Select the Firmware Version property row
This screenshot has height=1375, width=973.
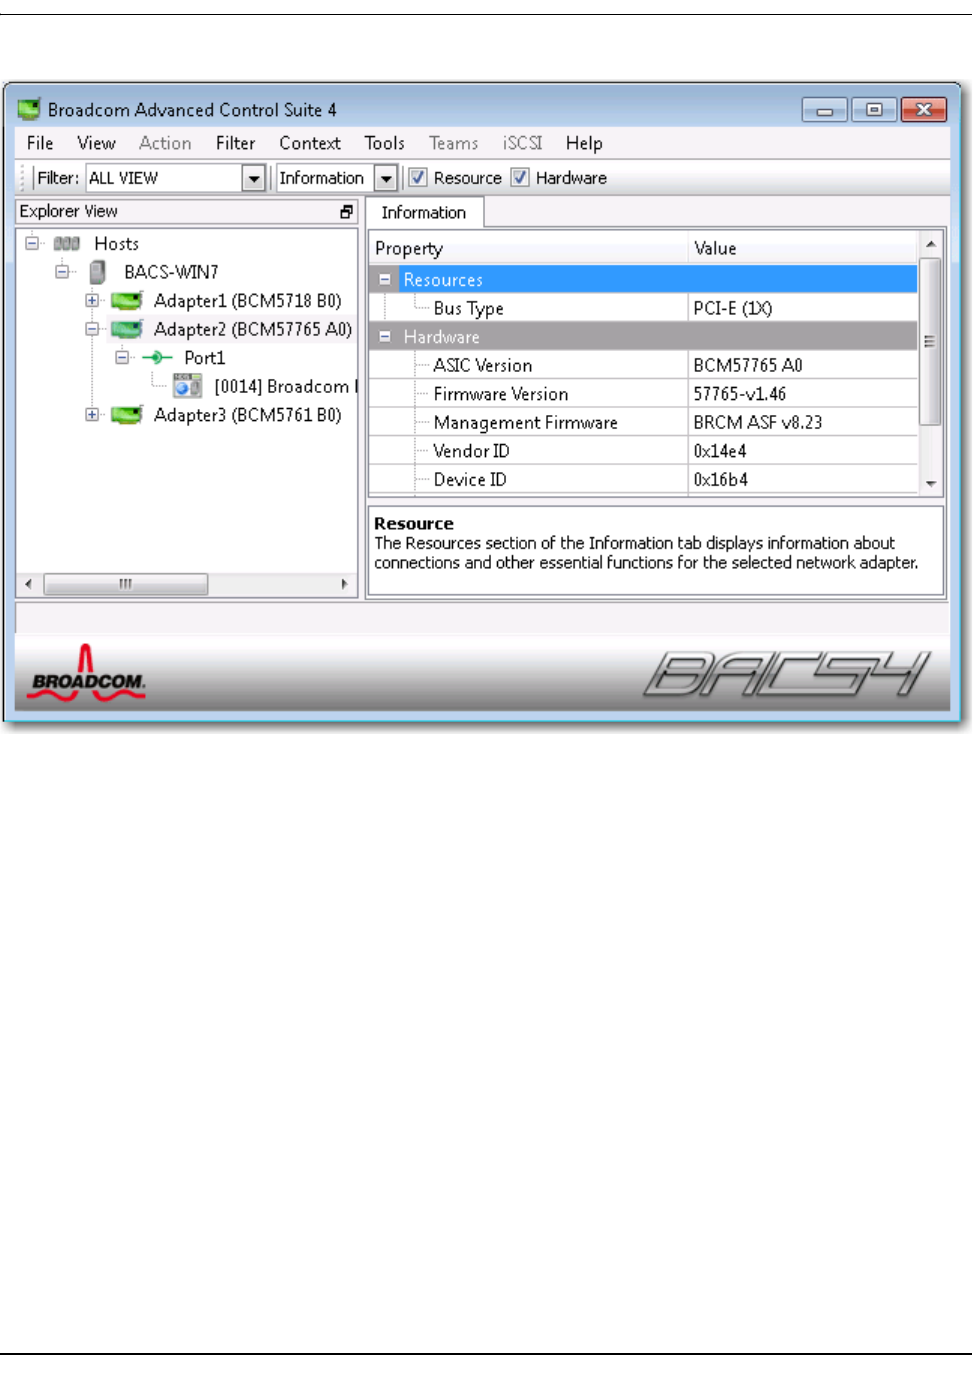pyautogui.click(x=643, y=394)
